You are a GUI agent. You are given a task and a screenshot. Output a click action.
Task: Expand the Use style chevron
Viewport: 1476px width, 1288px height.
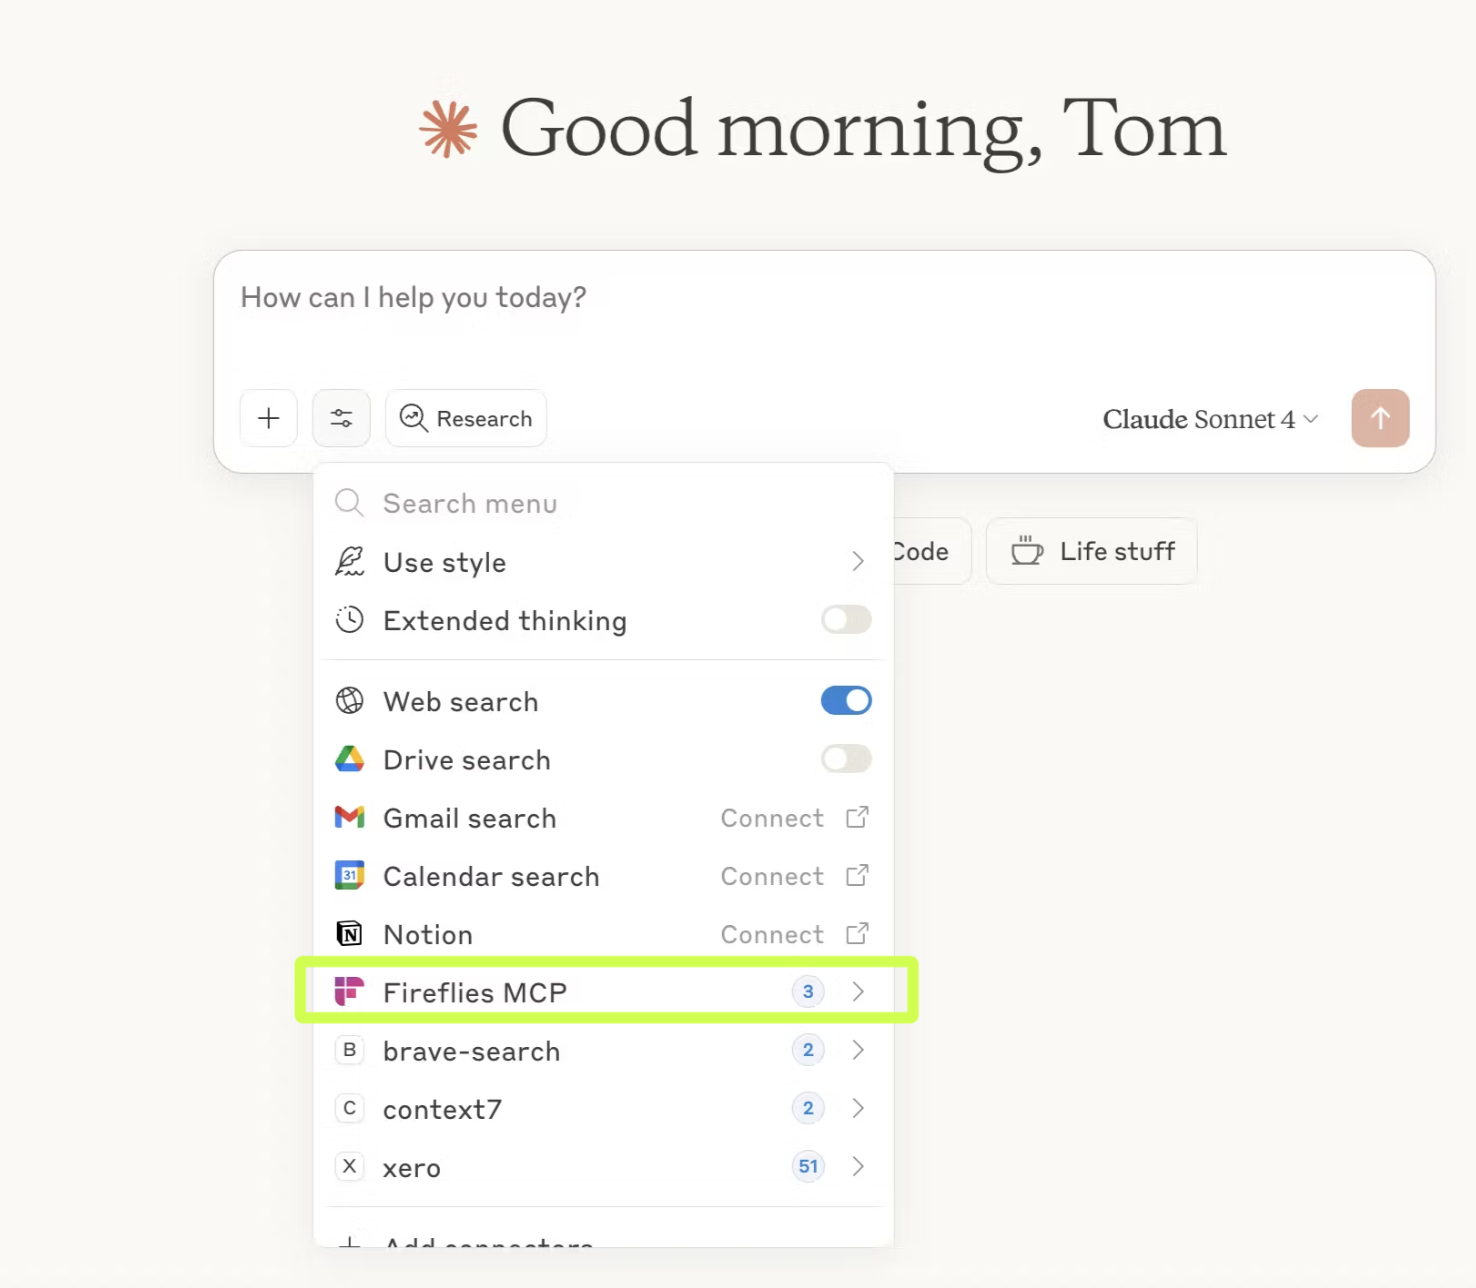click(x=857, y=562)
